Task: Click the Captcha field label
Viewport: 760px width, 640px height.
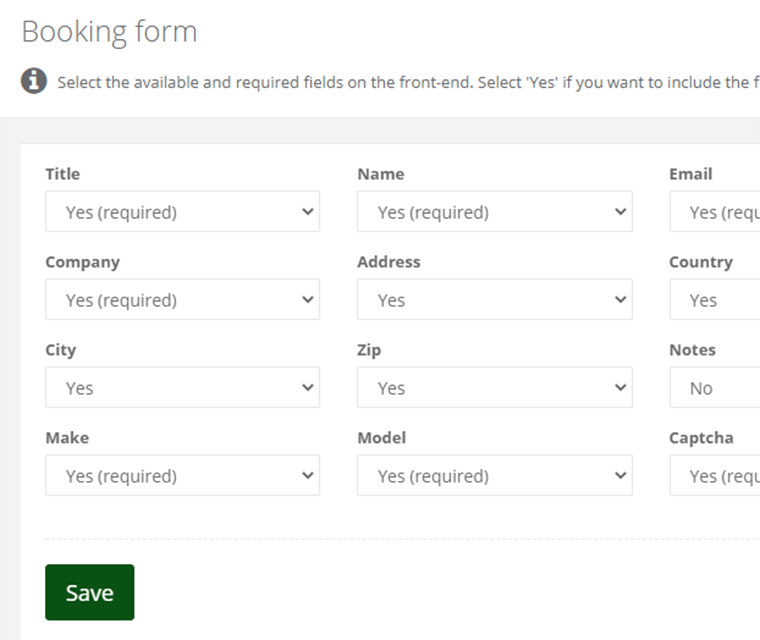Action: click(701, 438)
